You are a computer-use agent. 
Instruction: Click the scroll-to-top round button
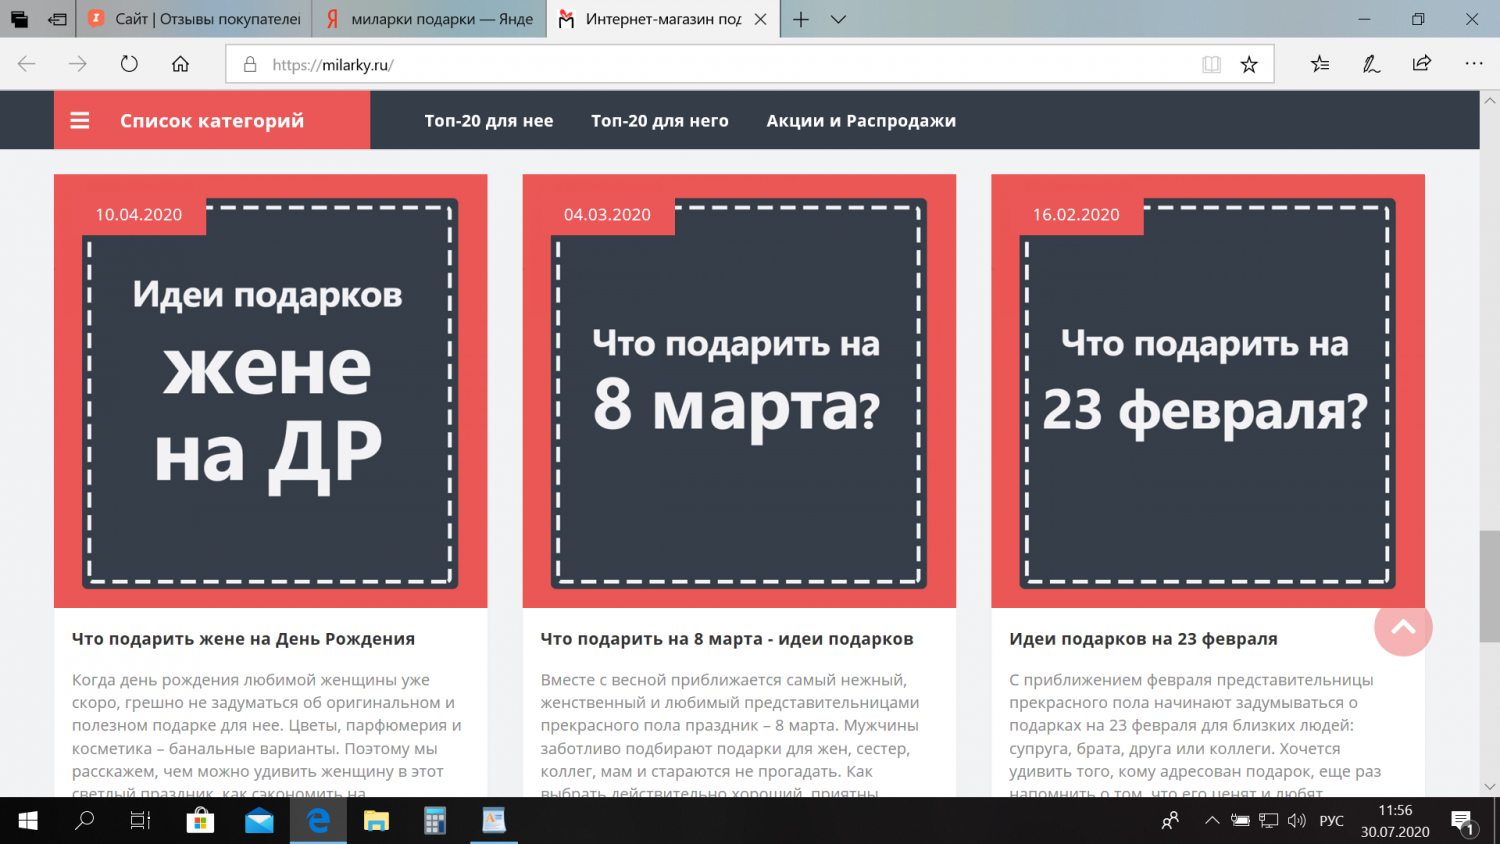[1403, 627]
